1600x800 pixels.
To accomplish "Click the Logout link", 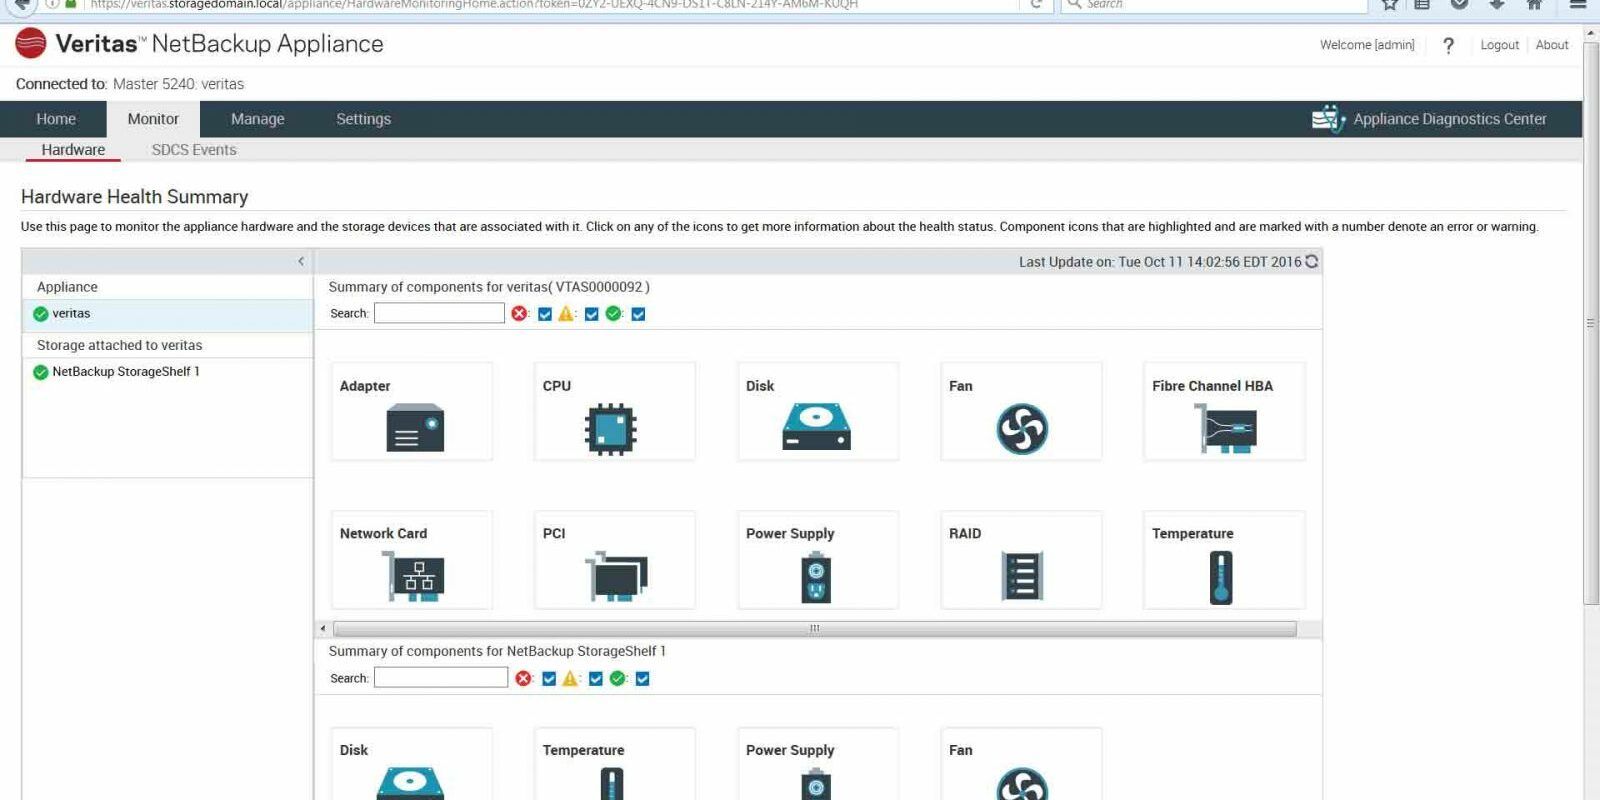I will click(1499, 45).
